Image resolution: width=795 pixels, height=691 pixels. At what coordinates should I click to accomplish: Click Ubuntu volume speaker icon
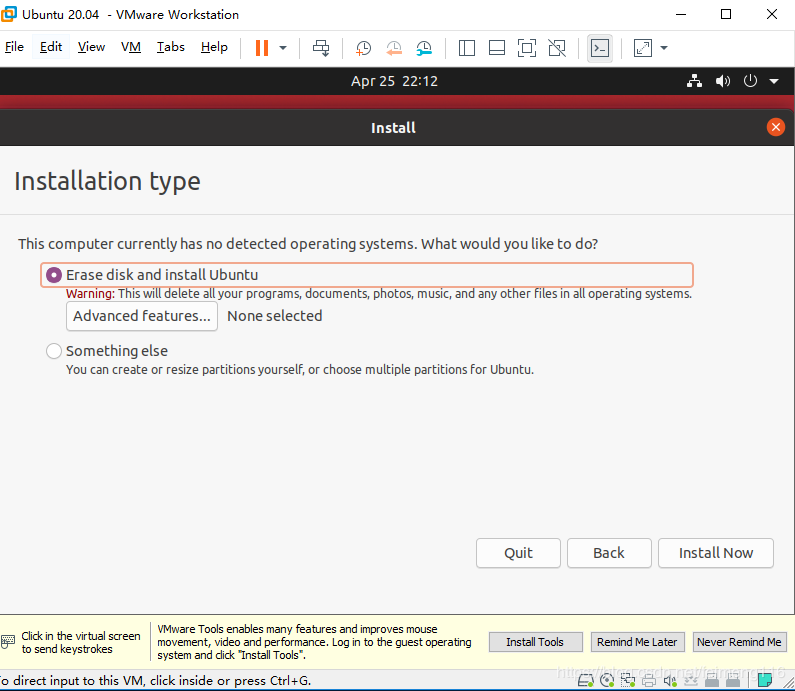(x=723, y=81)
